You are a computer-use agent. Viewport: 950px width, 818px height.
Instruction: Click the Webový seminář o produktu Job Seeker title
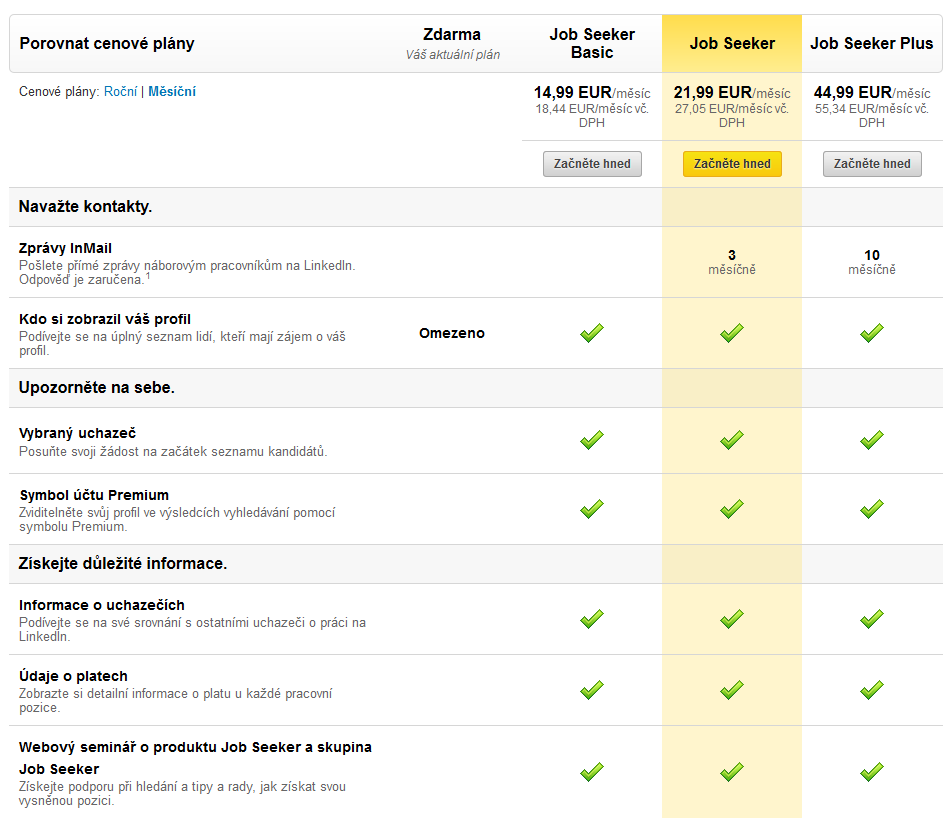point(195,758)
